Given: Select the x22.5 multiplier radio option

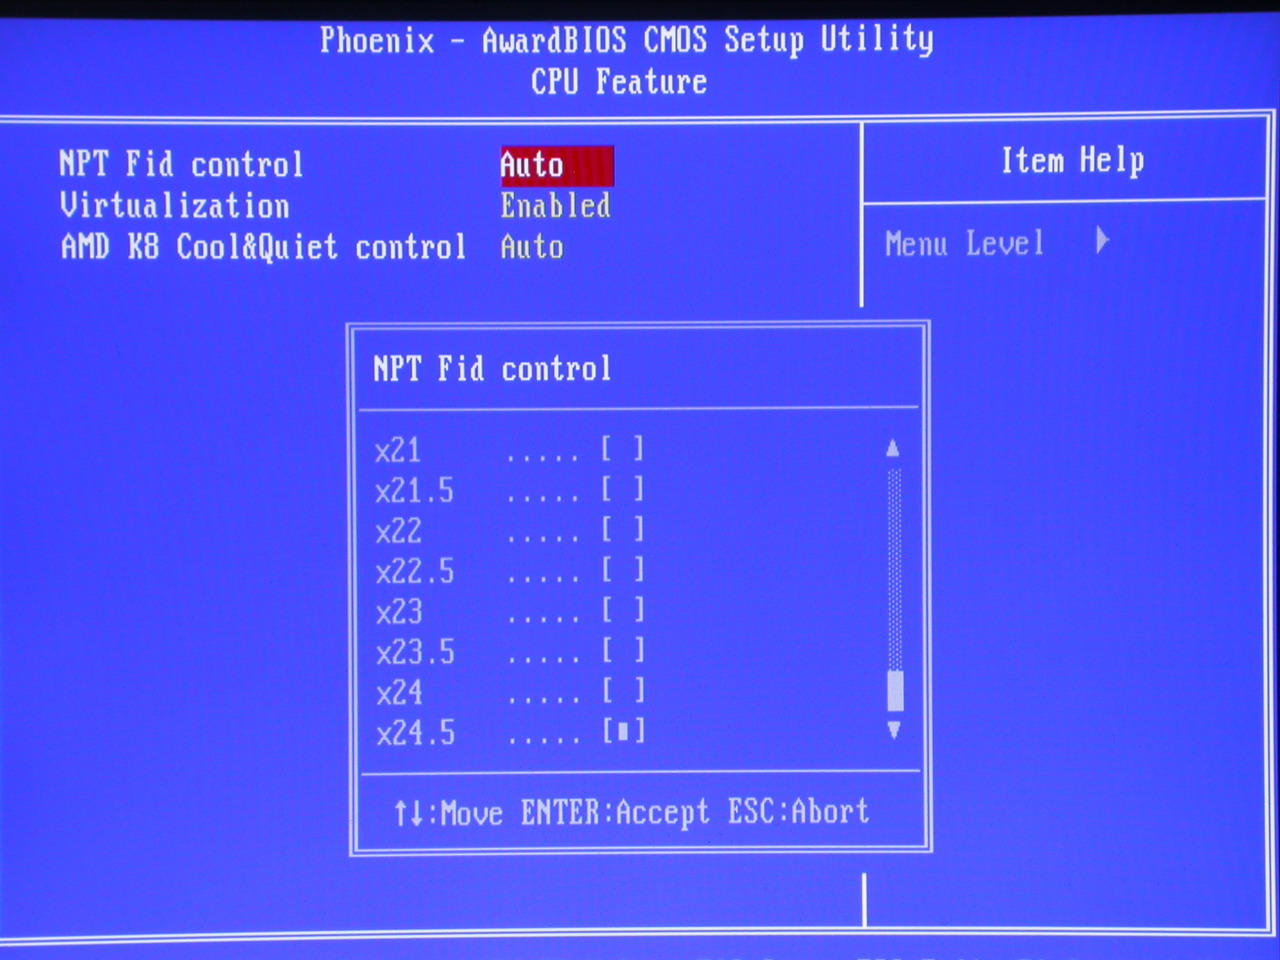Looking at the screenshot, I should click(622, 570).
